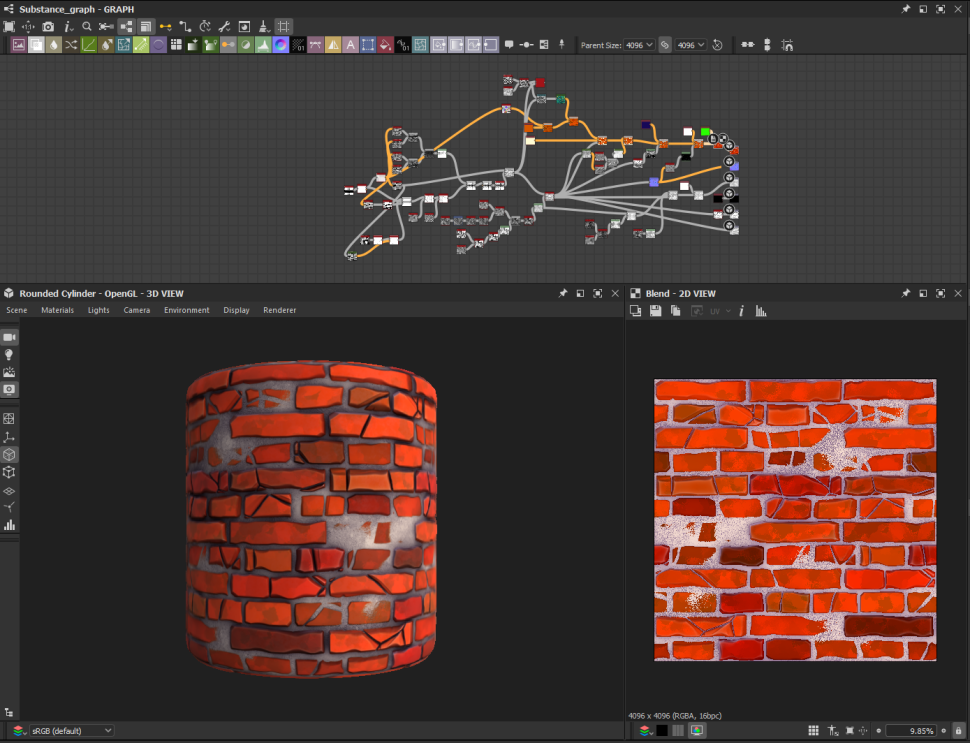Toggle the info icon in 2D view
This screenshot has height=743, width=970.
click(x=741, y=311)
